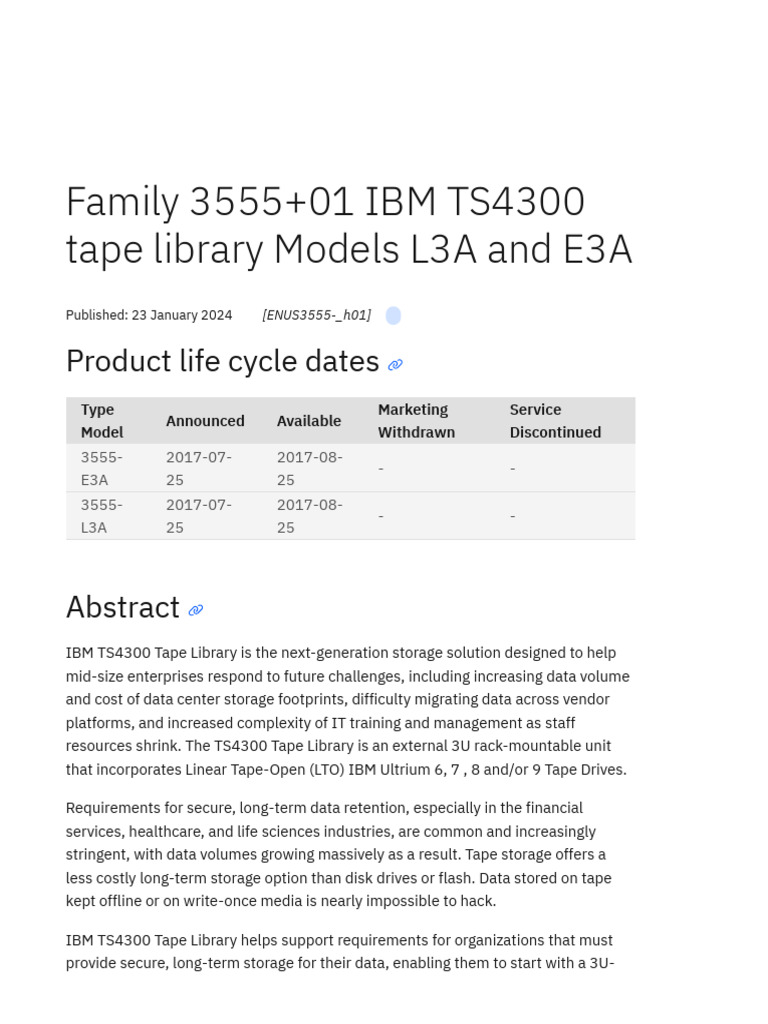Select the Product life cycle dates heading

222,361
